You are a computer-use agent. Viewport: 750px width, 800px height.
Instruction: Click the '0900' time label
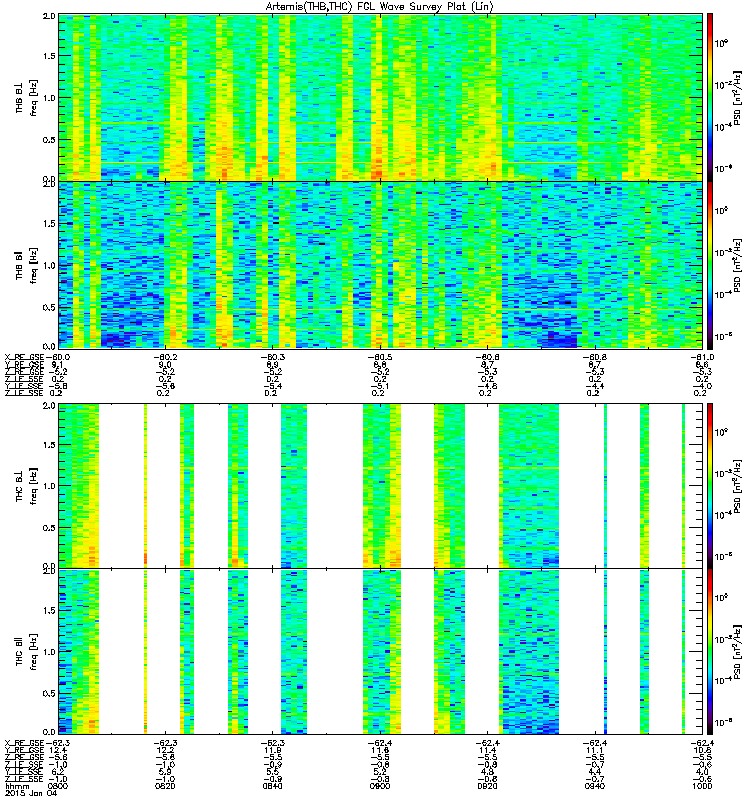[380, 786]
